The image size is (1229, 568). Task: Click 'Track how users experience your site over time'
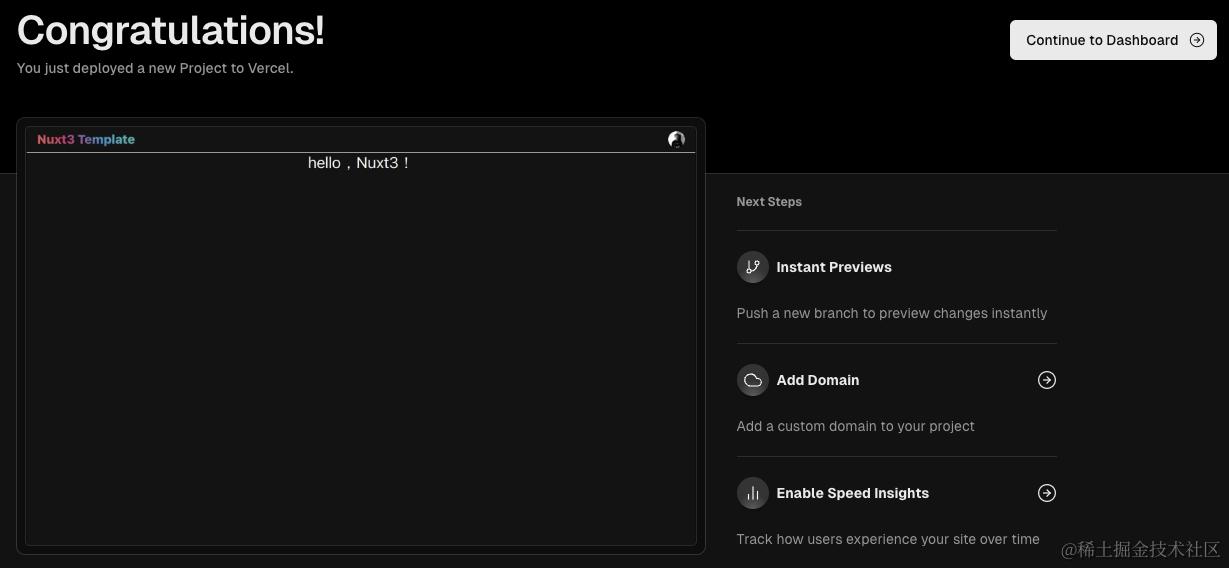[888, 539]
